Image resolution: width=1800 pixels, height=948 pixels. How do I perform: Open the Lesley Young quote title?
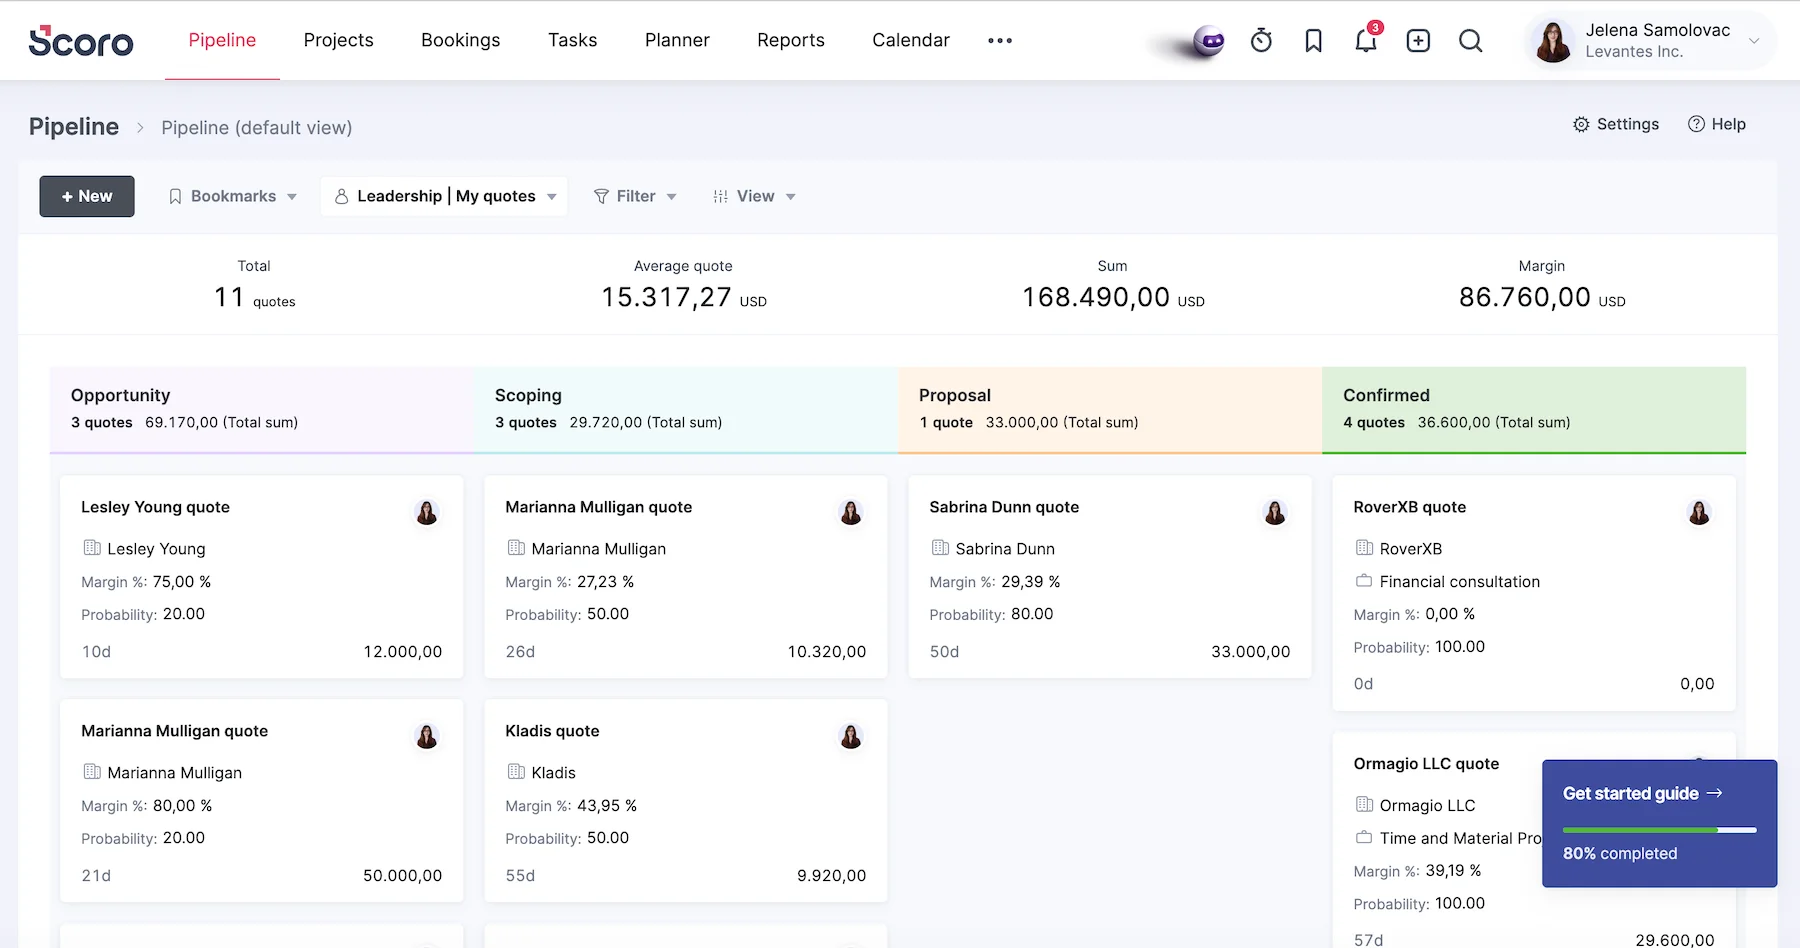[155, 507]
